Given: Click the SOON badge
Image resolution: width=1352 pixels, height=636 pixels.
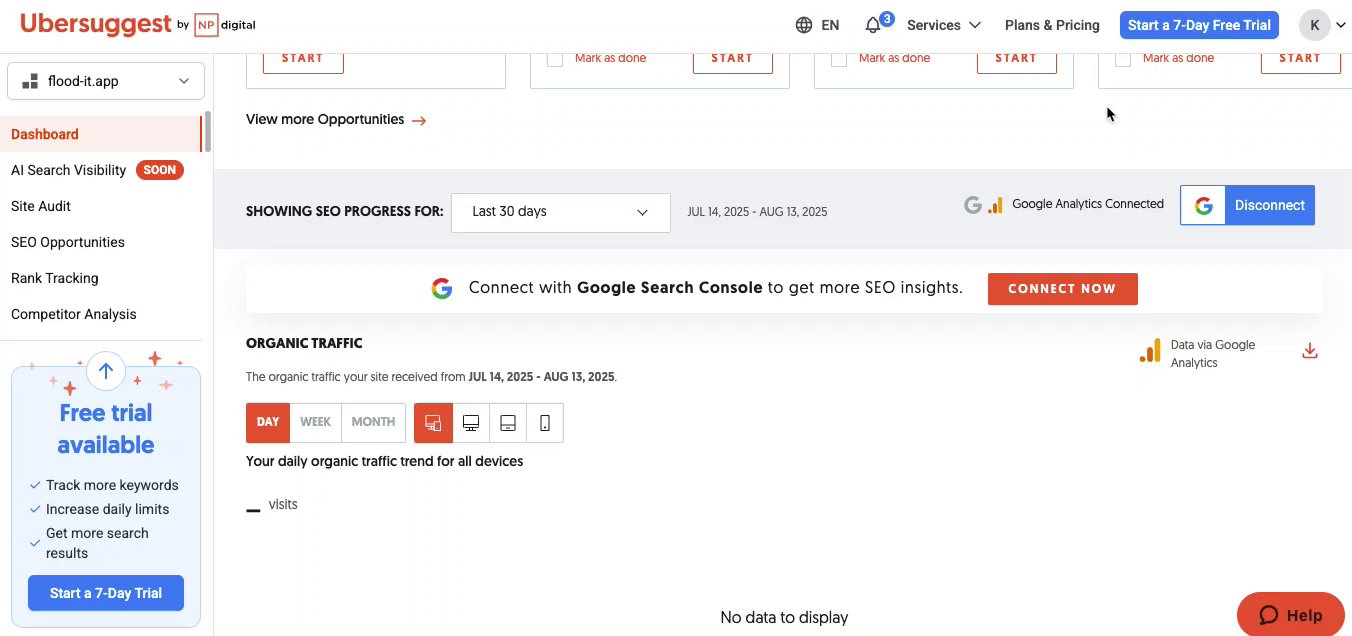Looking at the screenshot, I should click(160, 170).
